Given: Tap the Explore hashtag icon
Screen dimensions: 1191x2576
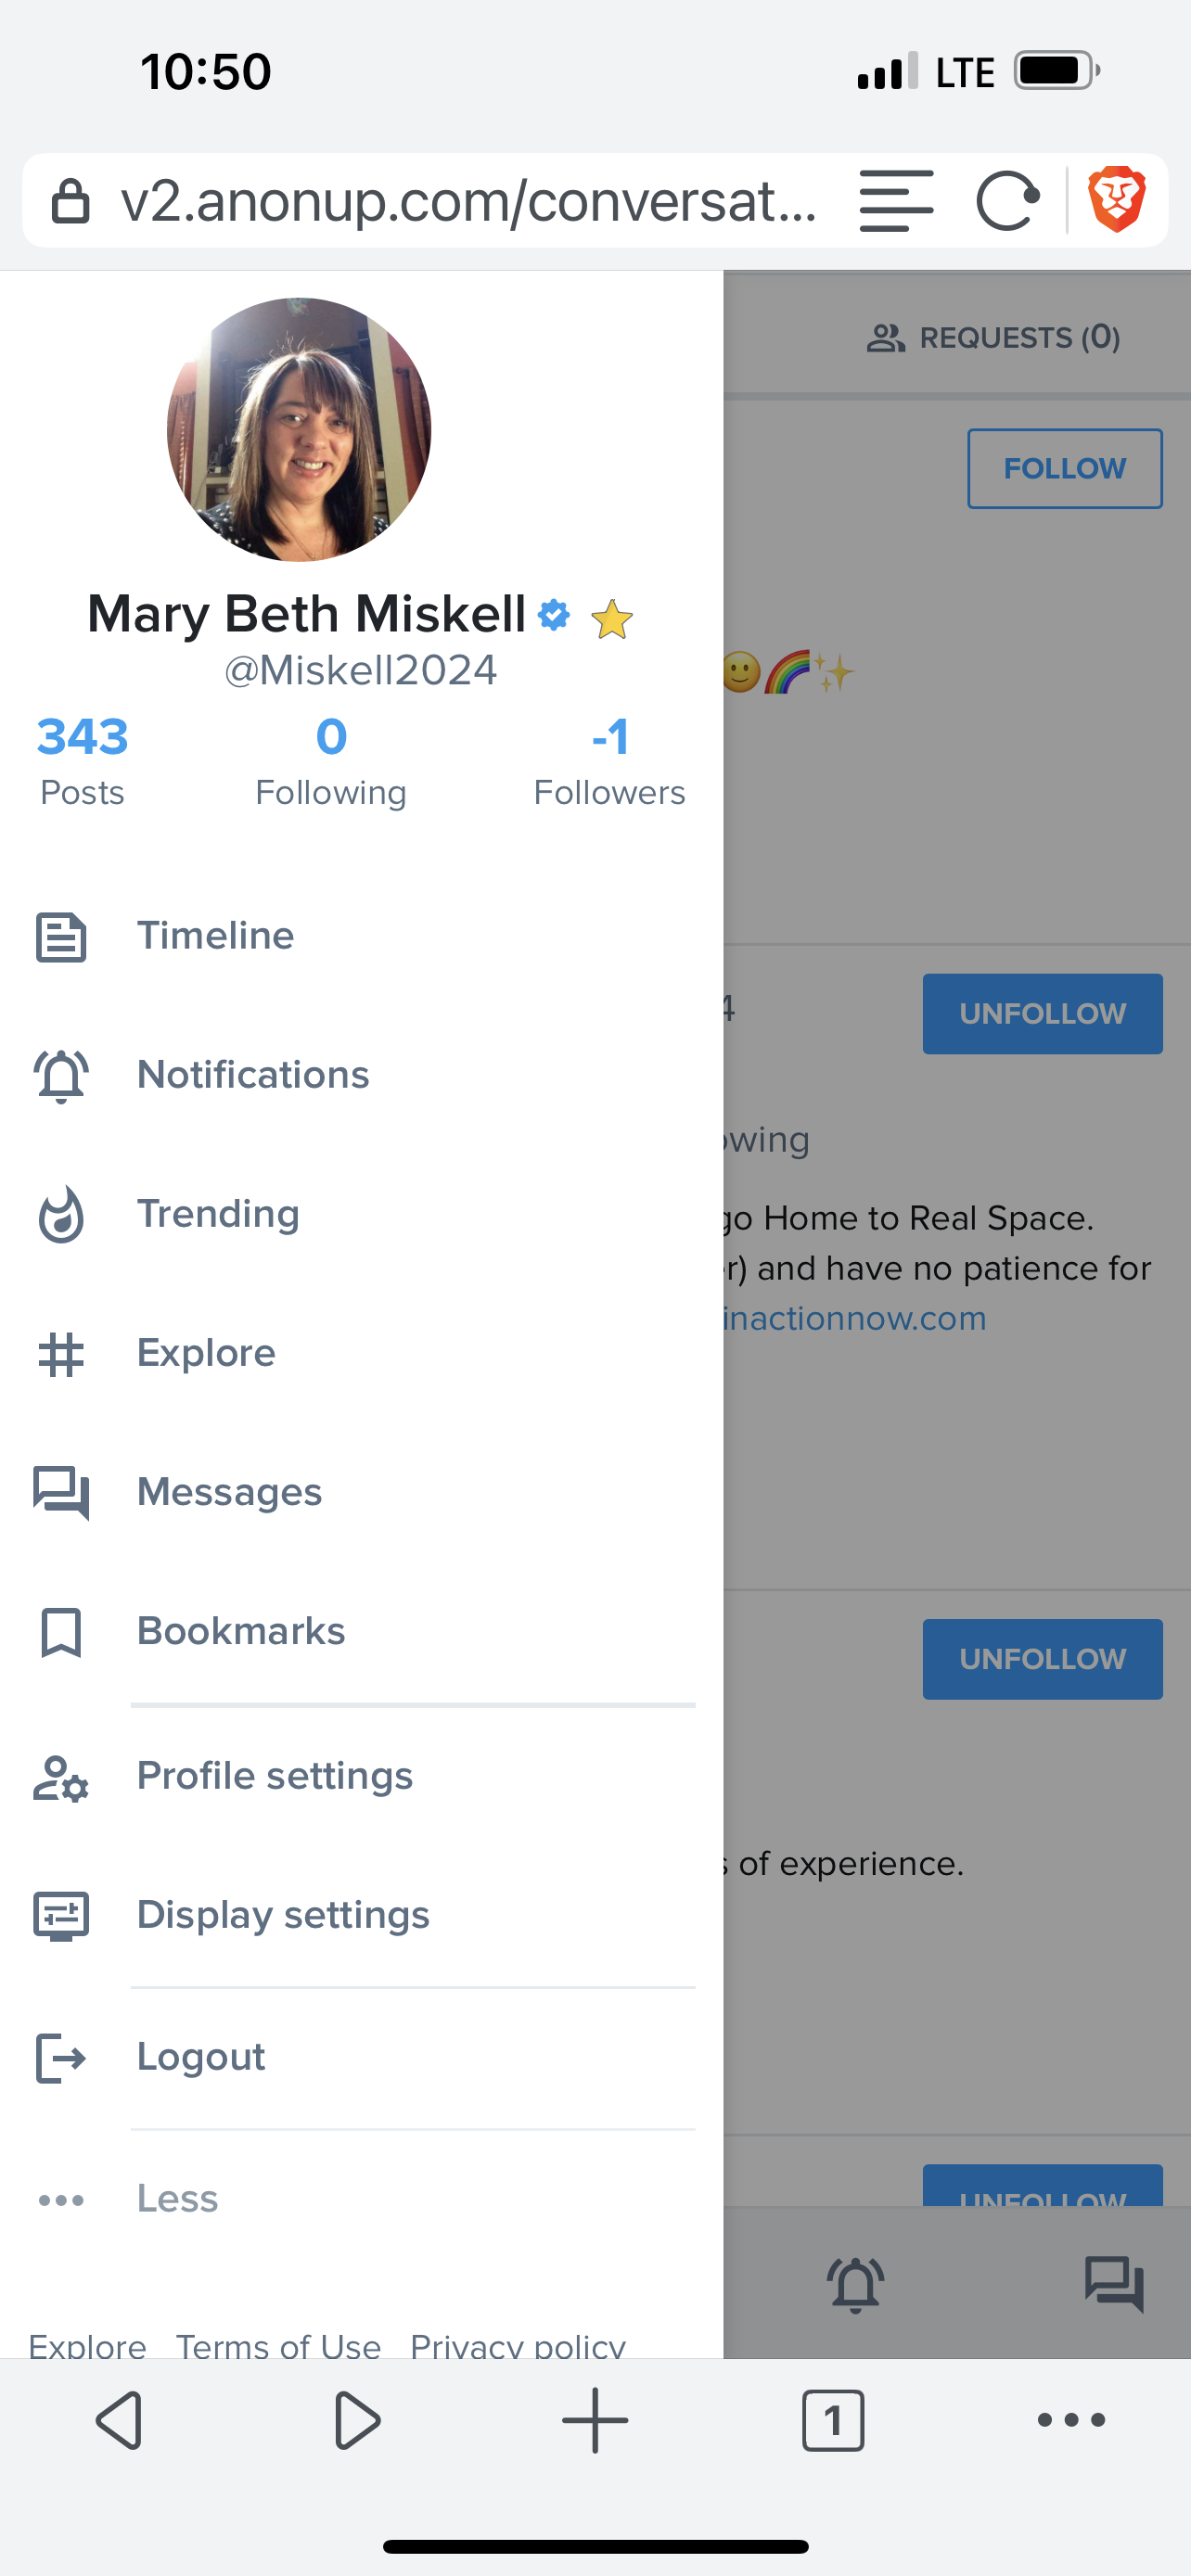Looking at the screenshot, I should tap(61, 1355).
